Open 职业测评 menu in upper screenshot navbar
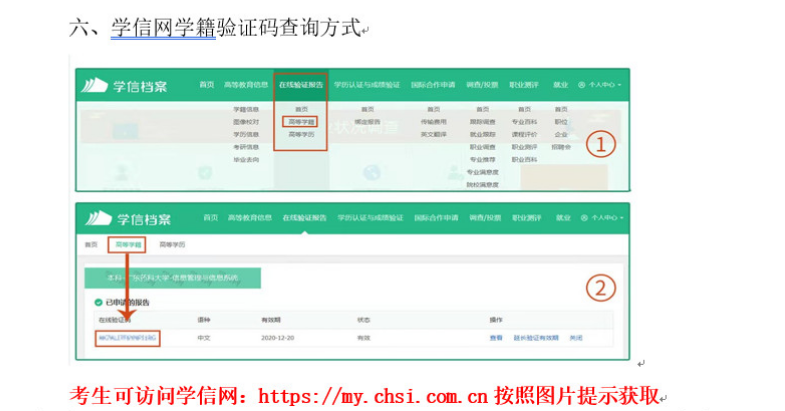This screenshot has width=785, height=411. coord(524,85)
